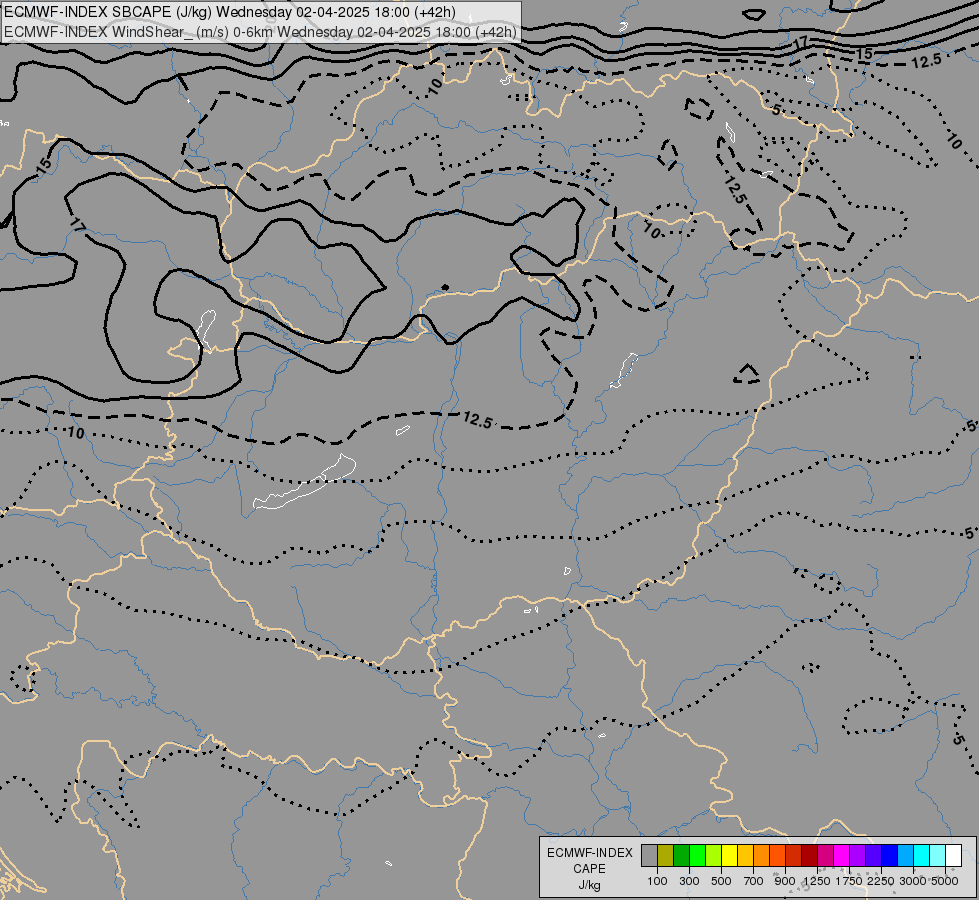Click the 15 label on the left solid contour
The width and height of the screenshot is (979, 900).
coord(44,166)
